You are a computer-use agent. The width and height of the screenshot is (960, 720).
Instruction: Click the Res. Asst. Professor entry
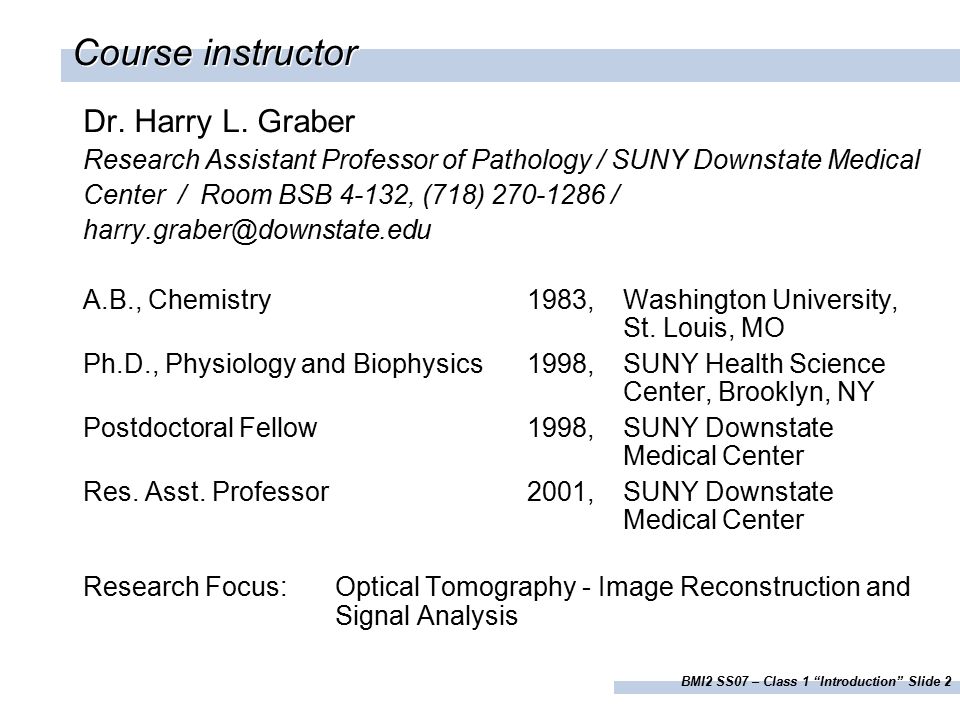click(206, 492)
